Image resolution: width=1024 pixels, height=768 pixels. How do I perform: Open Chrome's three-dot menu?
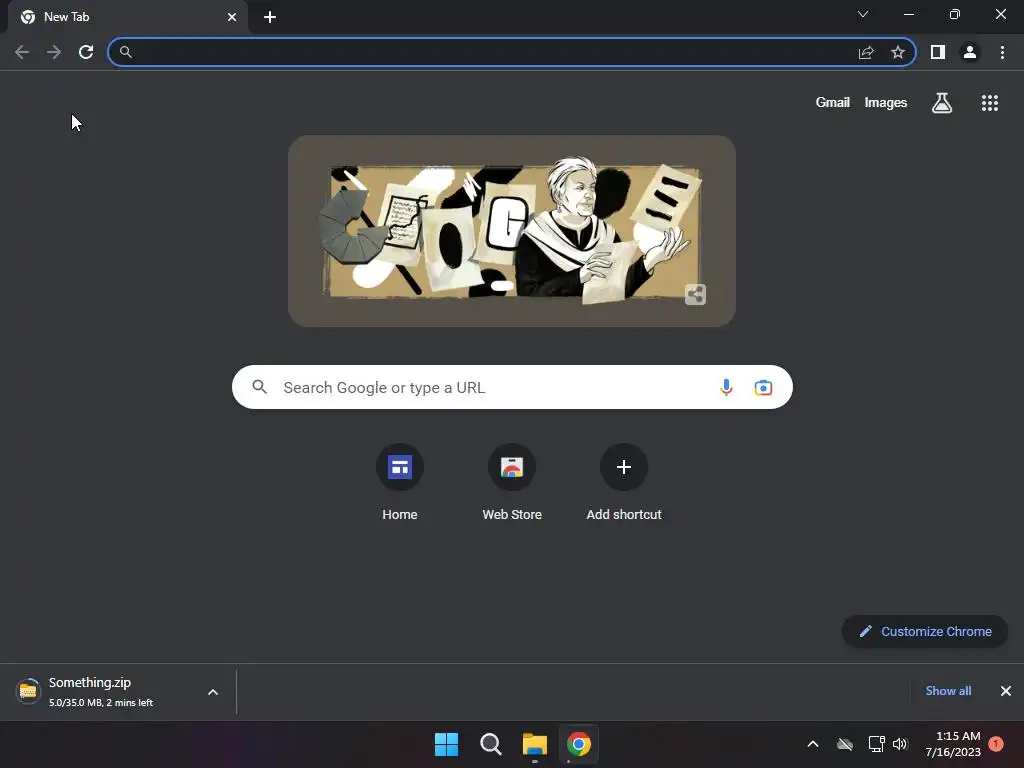pyautogui.click(x=1002, y=52)
